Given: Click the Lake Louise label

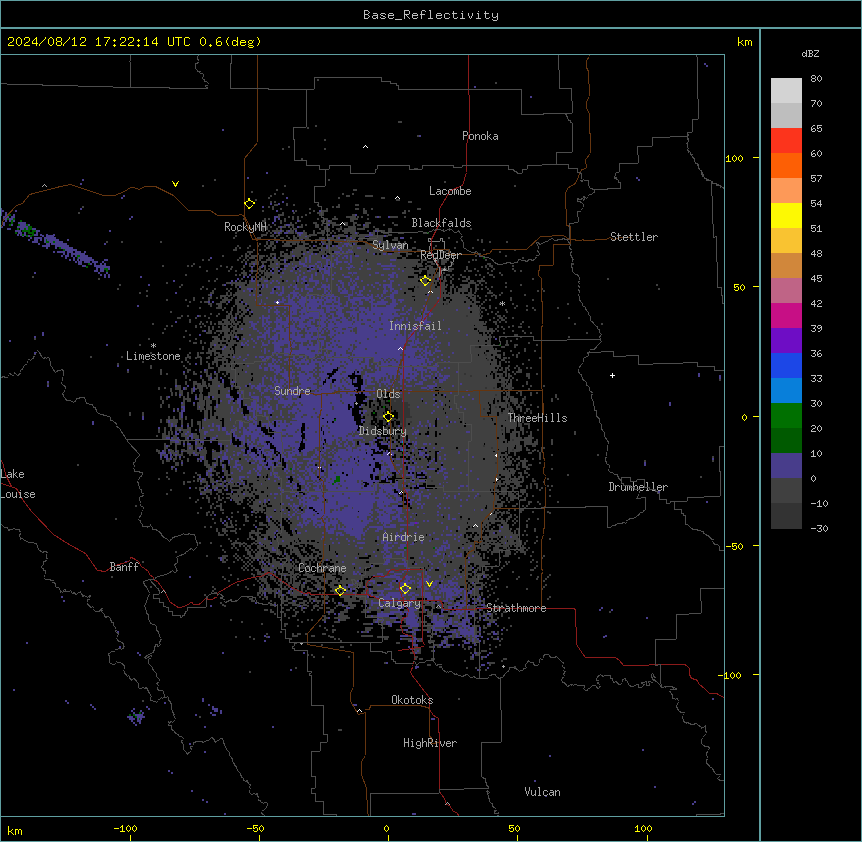Looking at the screenshot, I should 16,484.
